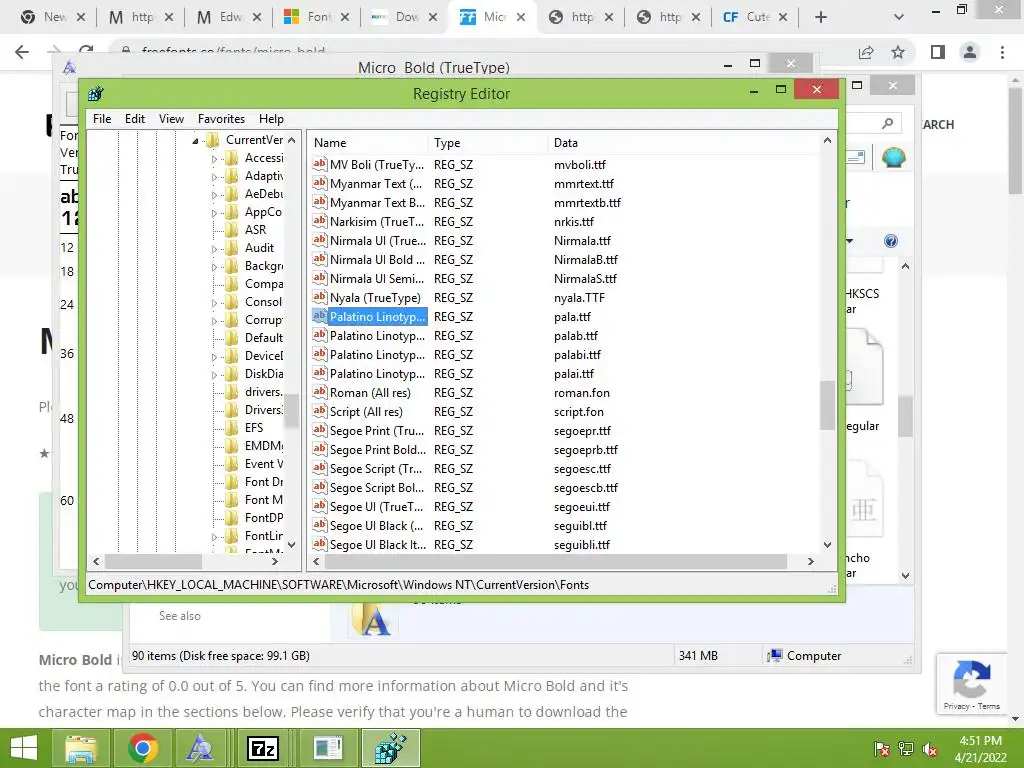Select the MV Boli registry value icon
This screenshot has width=1024, height=768.
tap(319, 165)
